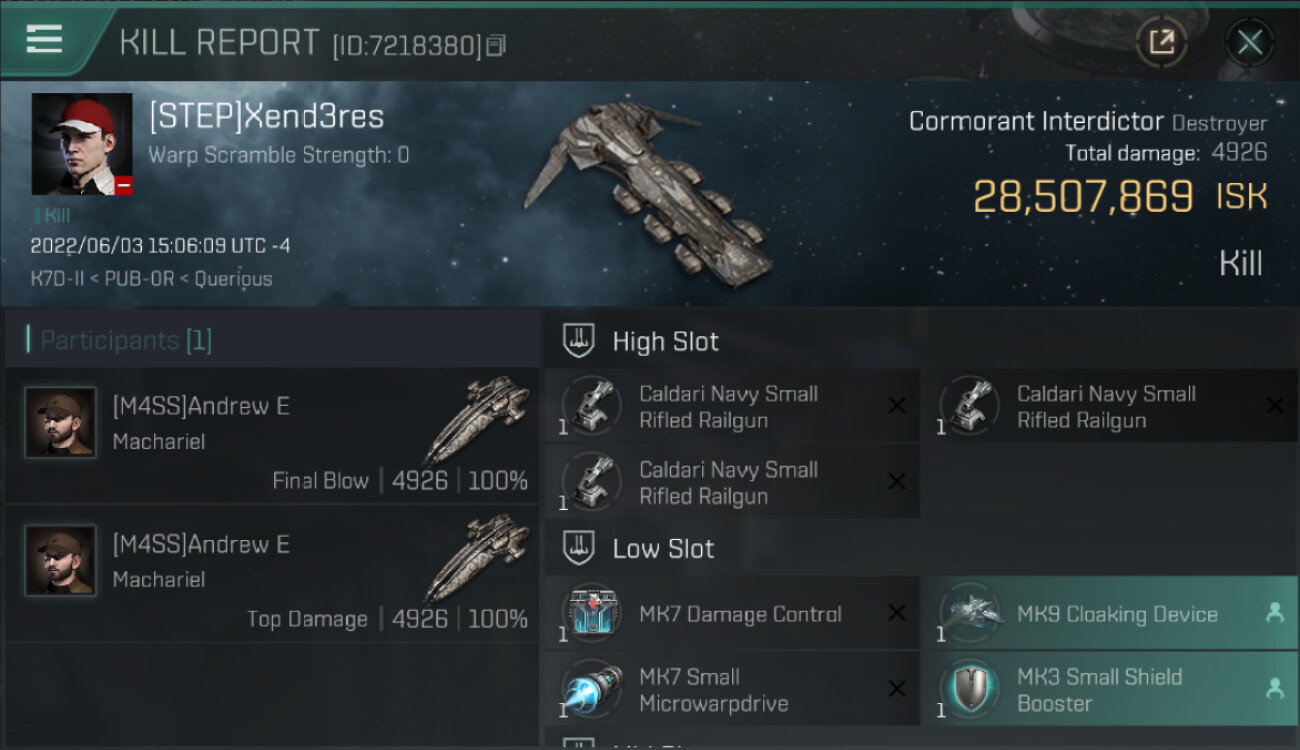
Task: Select the MK7 Damage Control icon
Action: pos(592,613)
